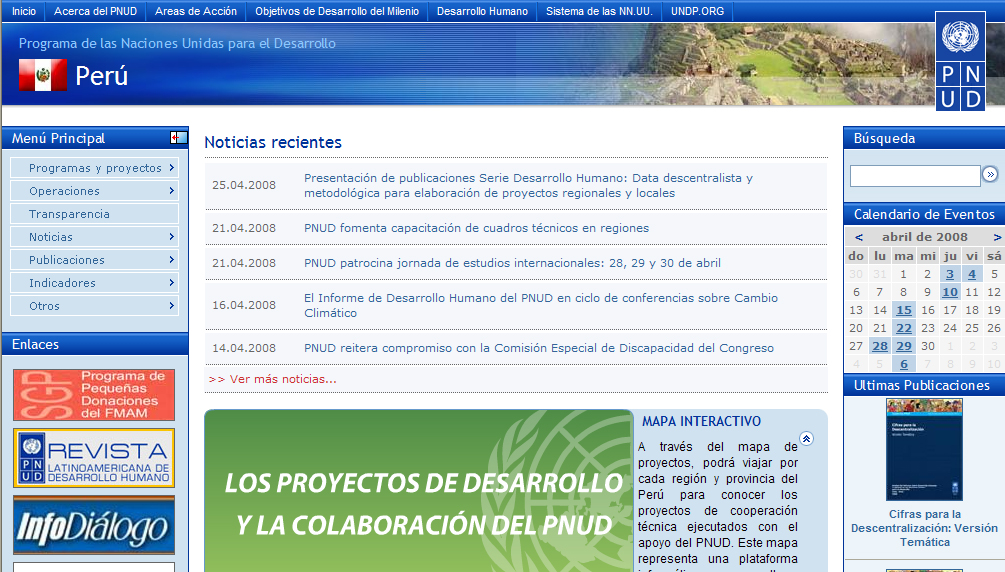
Task: Open news about capacitación de cuadros técnicos
Action: pyautogui.click(x=476, y=228)
